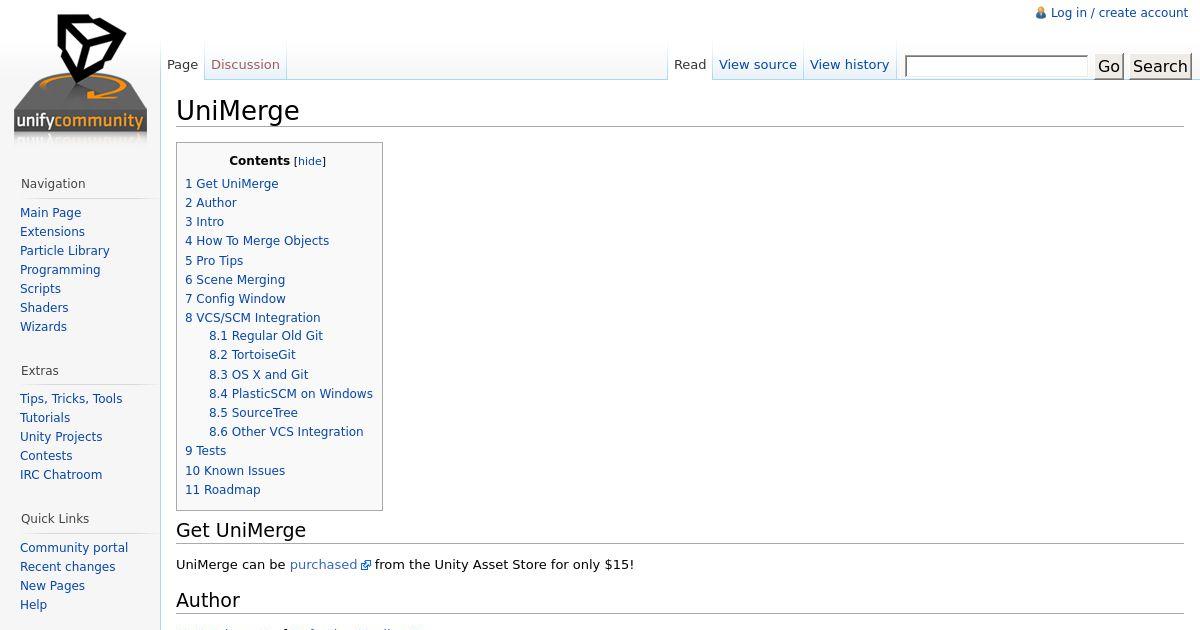Switch to the Page tab
Viewport: 1200px width, 630px height.
[x=182, y=64]
